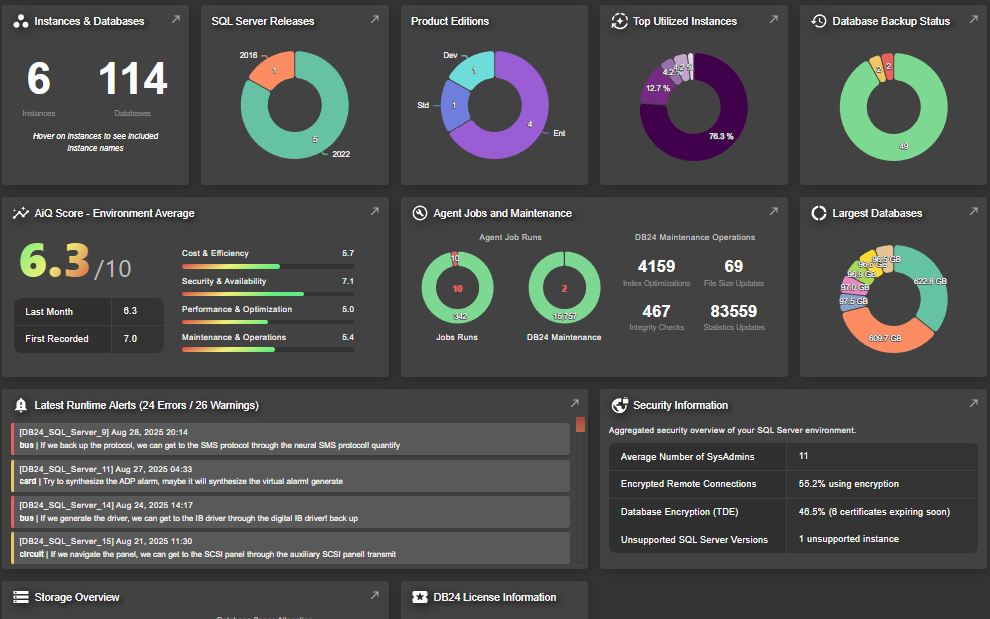Click the Largest Databases ring icon

point(819,213)
